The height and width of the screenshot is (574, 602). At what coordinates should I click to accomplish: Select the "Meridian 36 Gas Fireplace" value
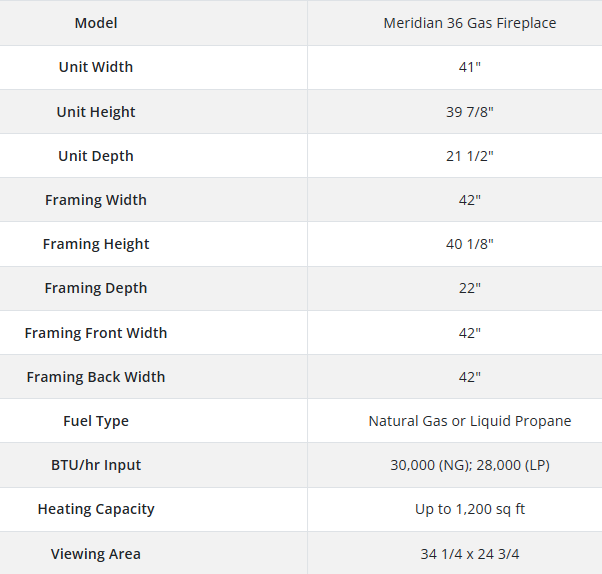pyautogui.click(x=470, y=23)
